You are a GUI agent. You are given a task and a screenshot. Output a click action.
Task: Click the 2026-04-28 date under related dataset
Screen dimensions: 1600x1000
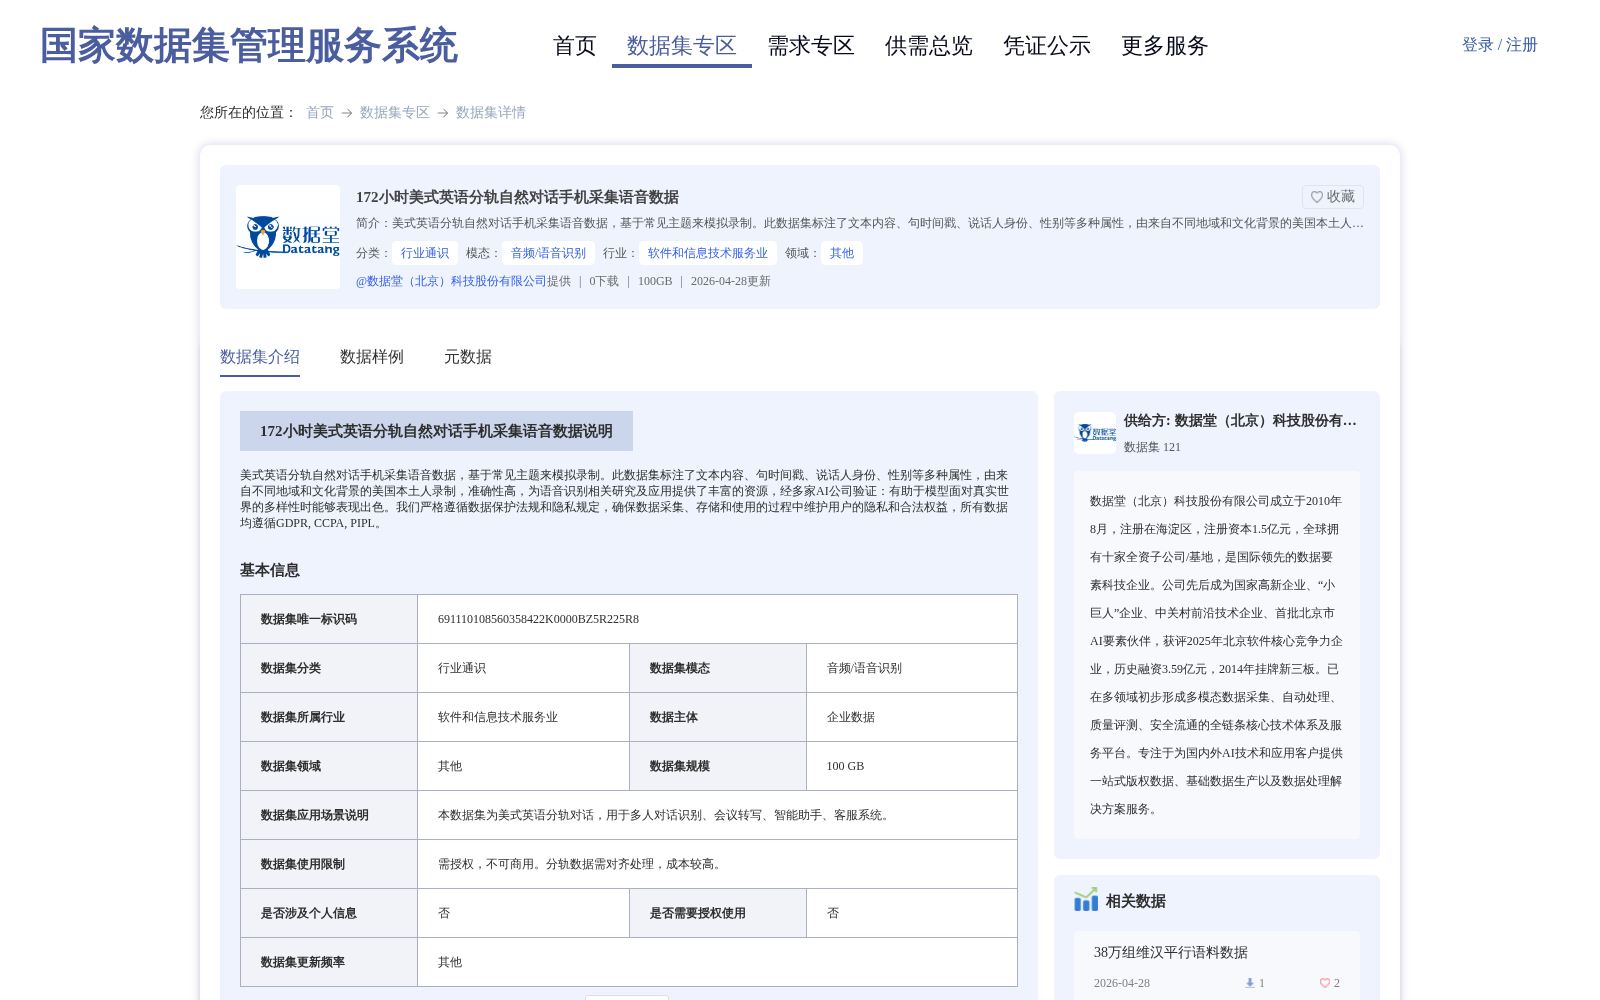1122,983
